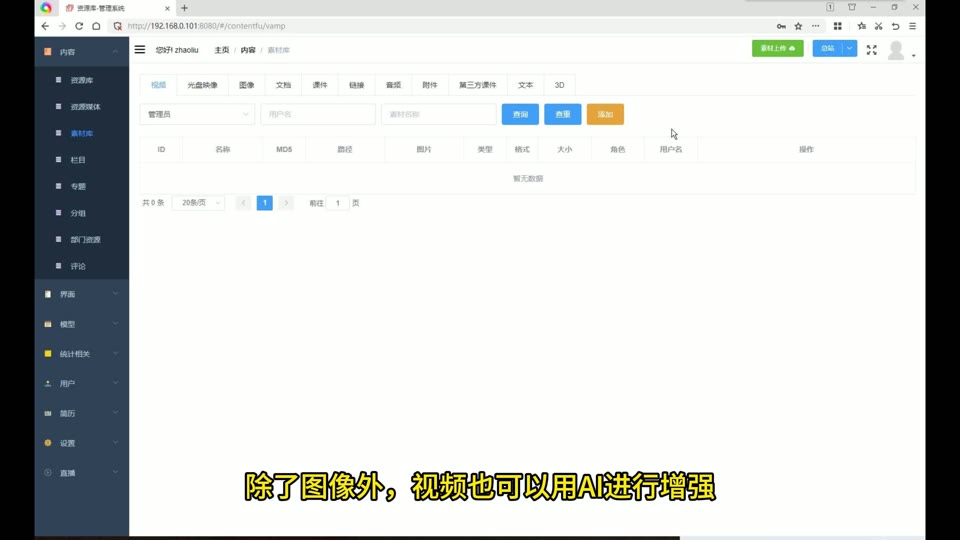Open a new tab with the plus icon
Viewport: 960px width, 540px height.
click(184, 8)
